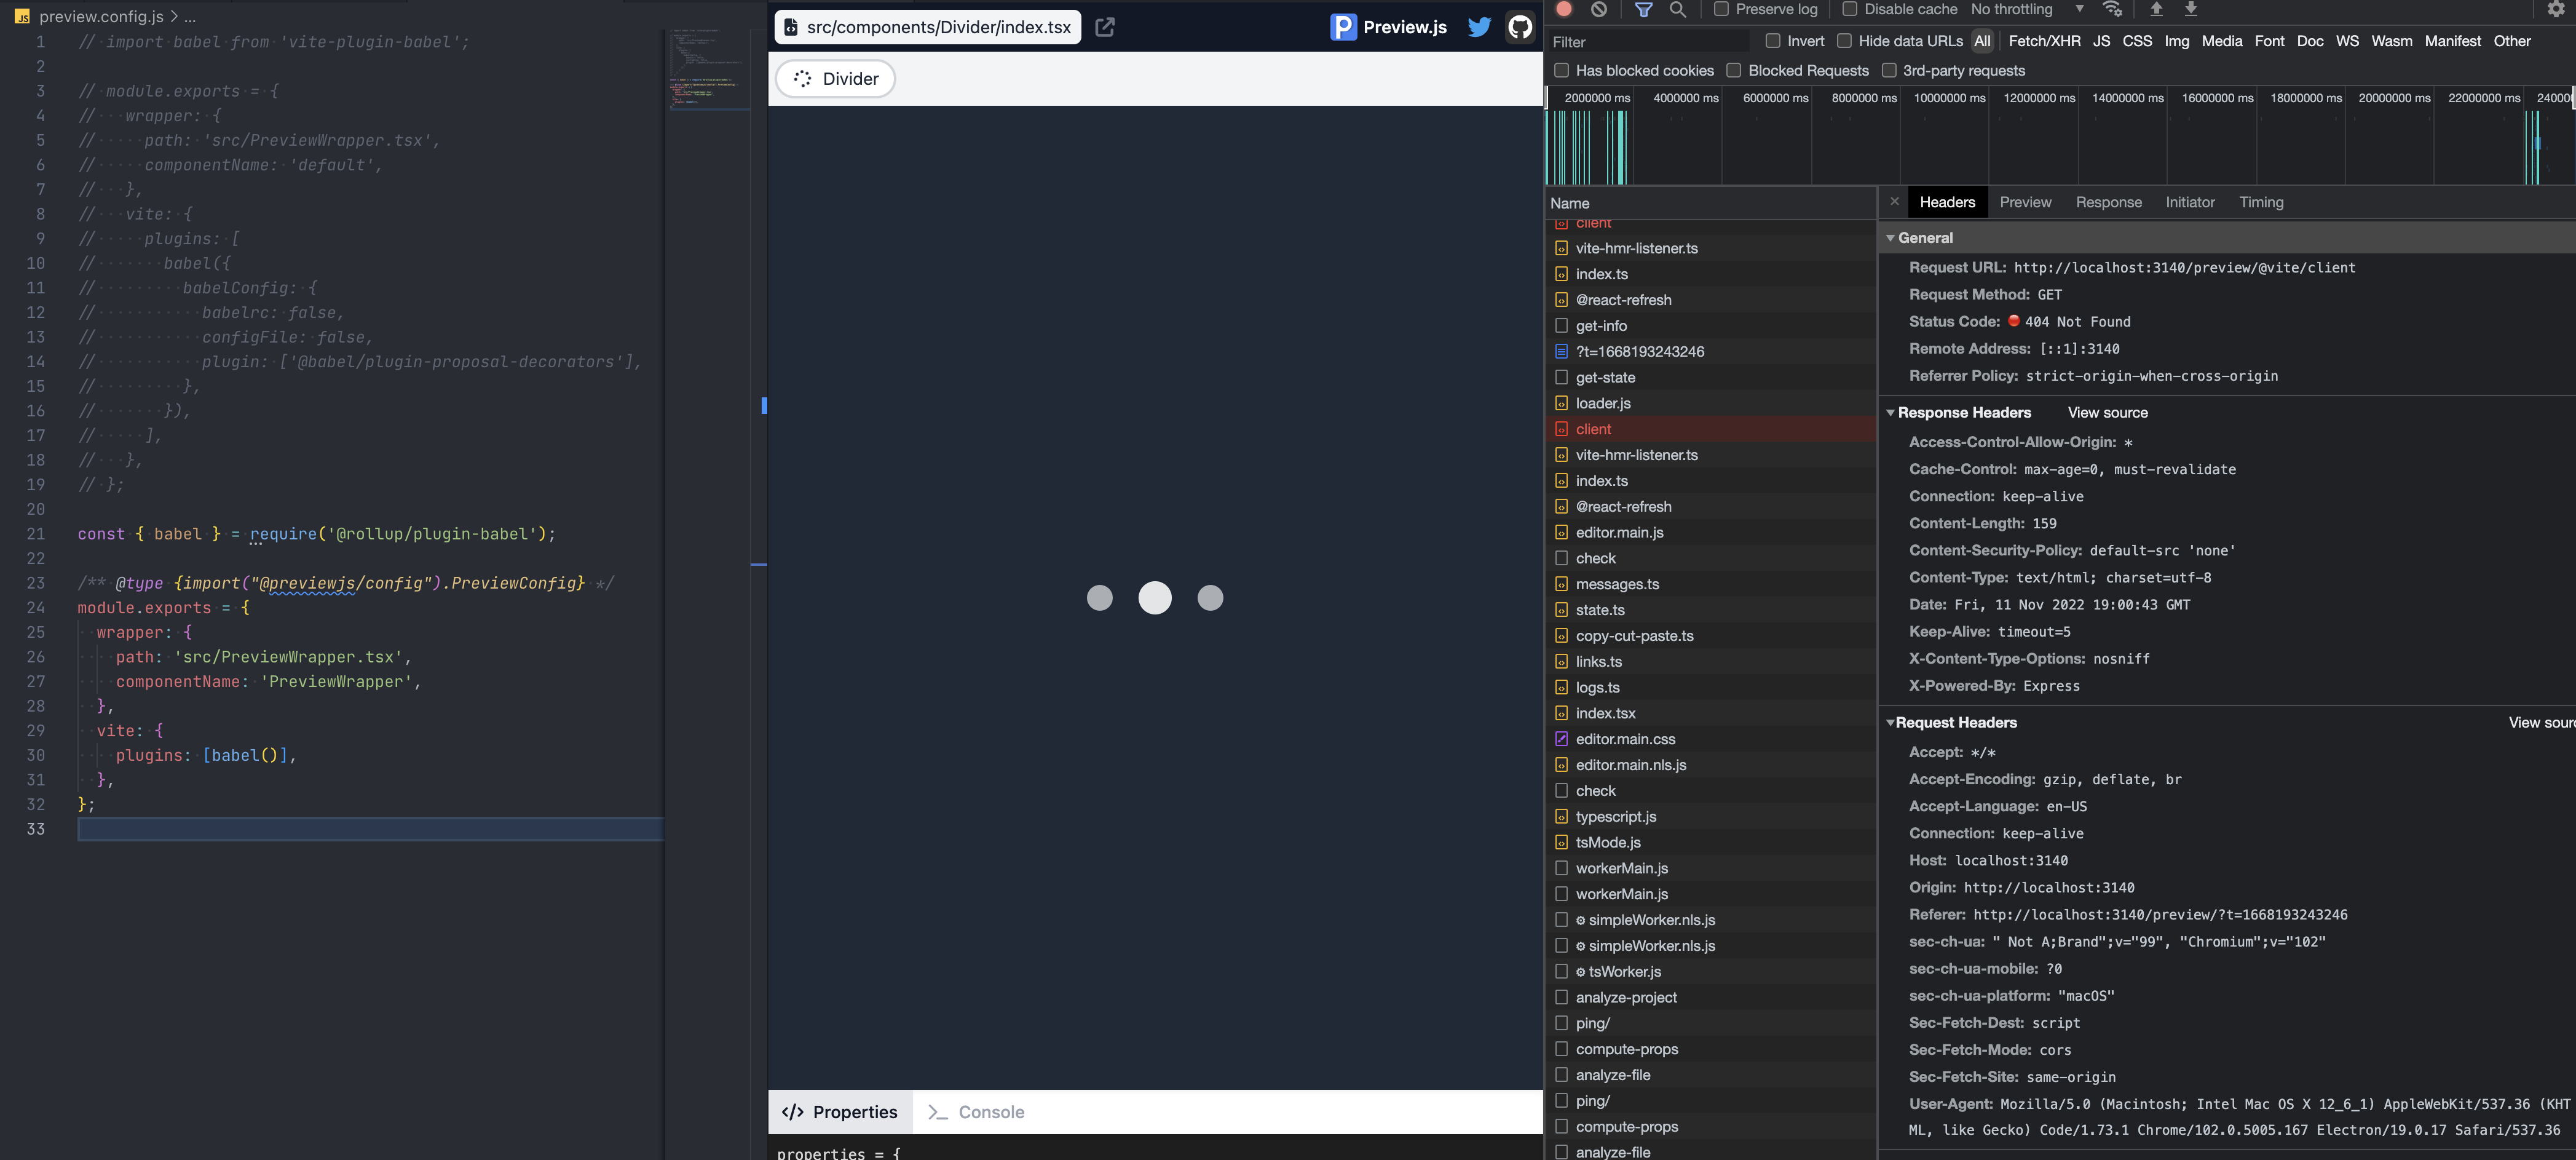Screen dimensions: 2576x1160
Task: Close the request details pane
Action: [x=1894, y=201]
